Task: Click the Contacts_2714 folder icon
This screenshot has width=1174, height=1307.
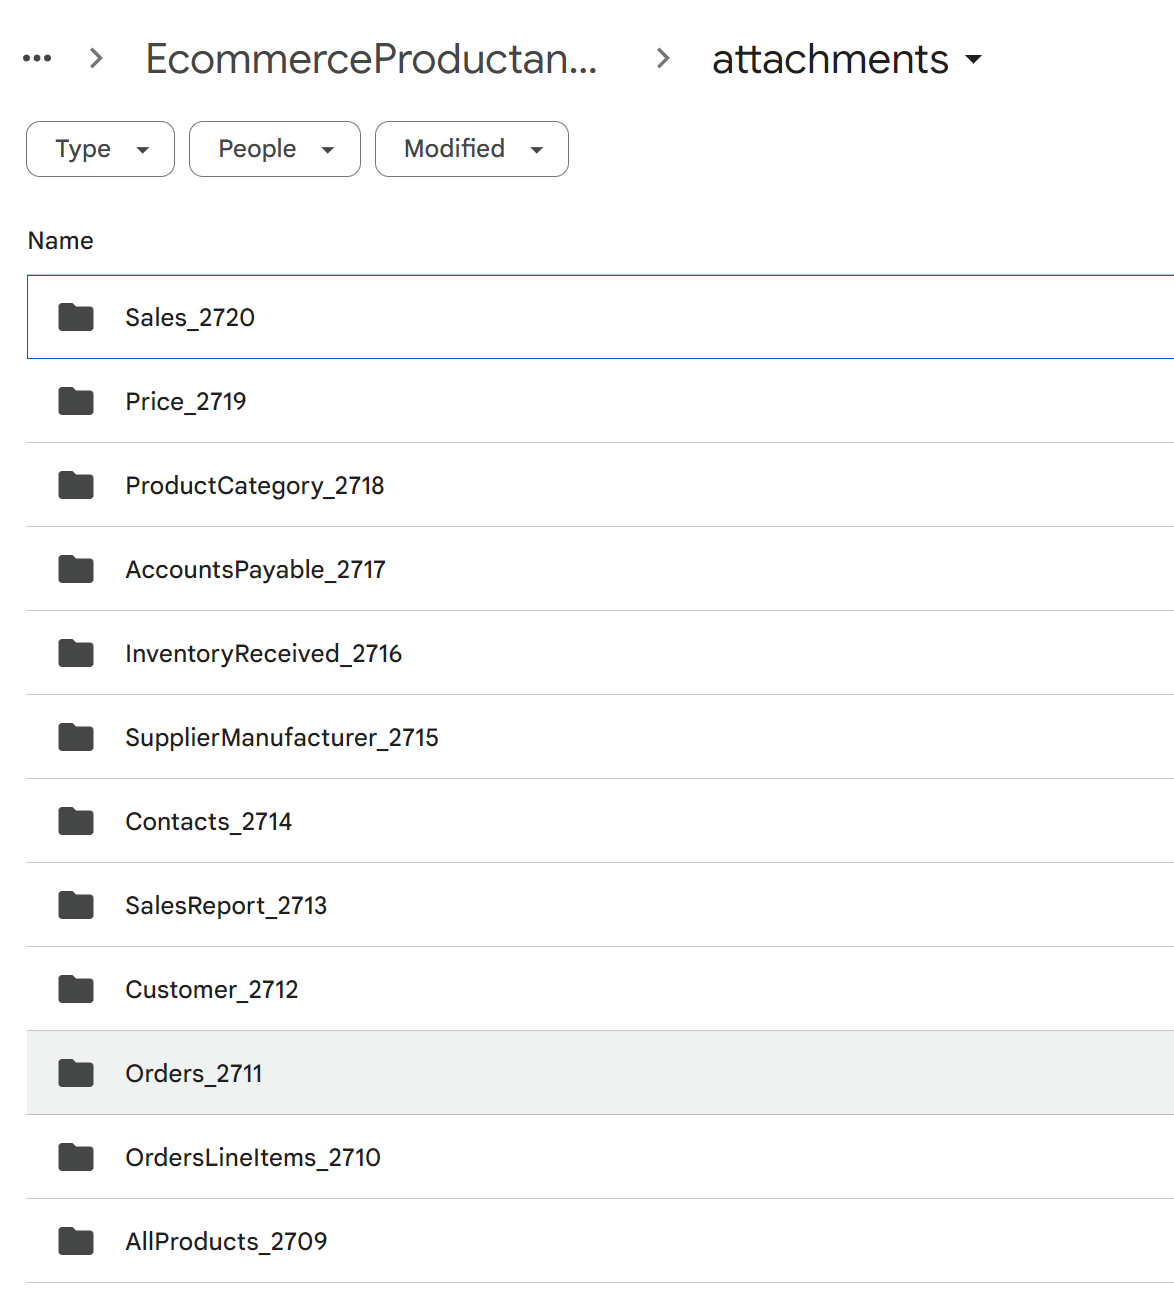Action: [x=76, y=821]
